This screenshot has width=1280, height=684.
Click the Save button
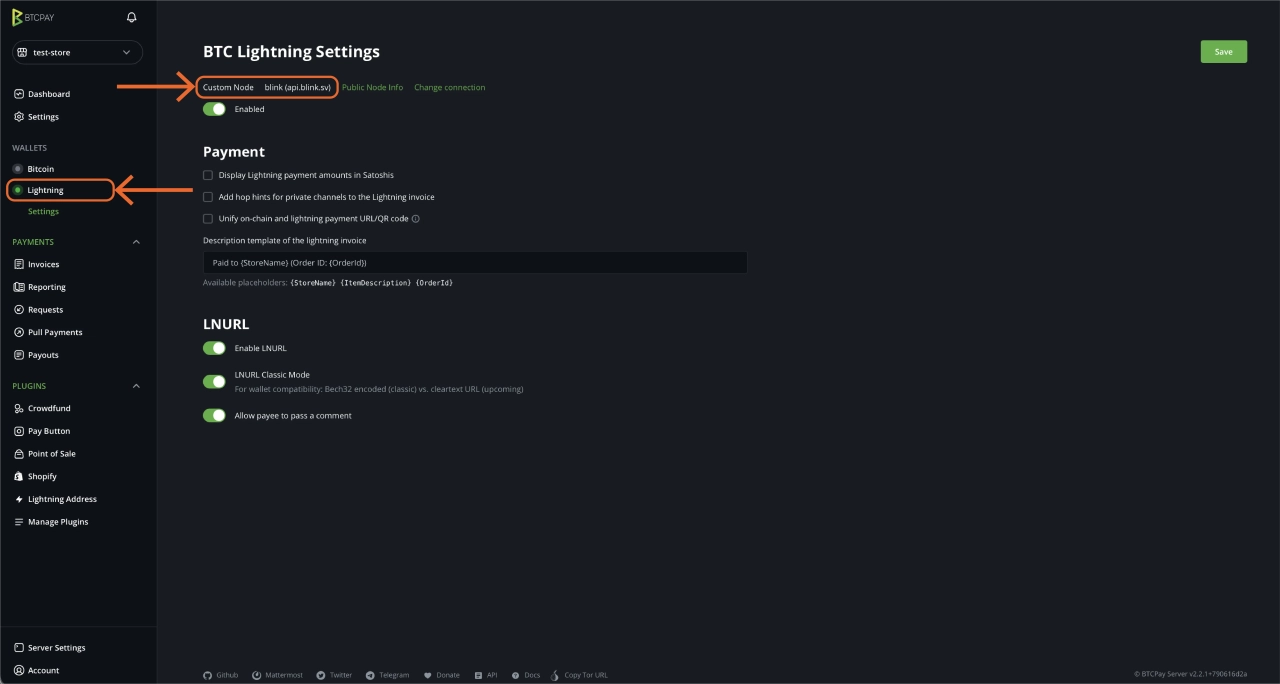tap(1223, 51)
